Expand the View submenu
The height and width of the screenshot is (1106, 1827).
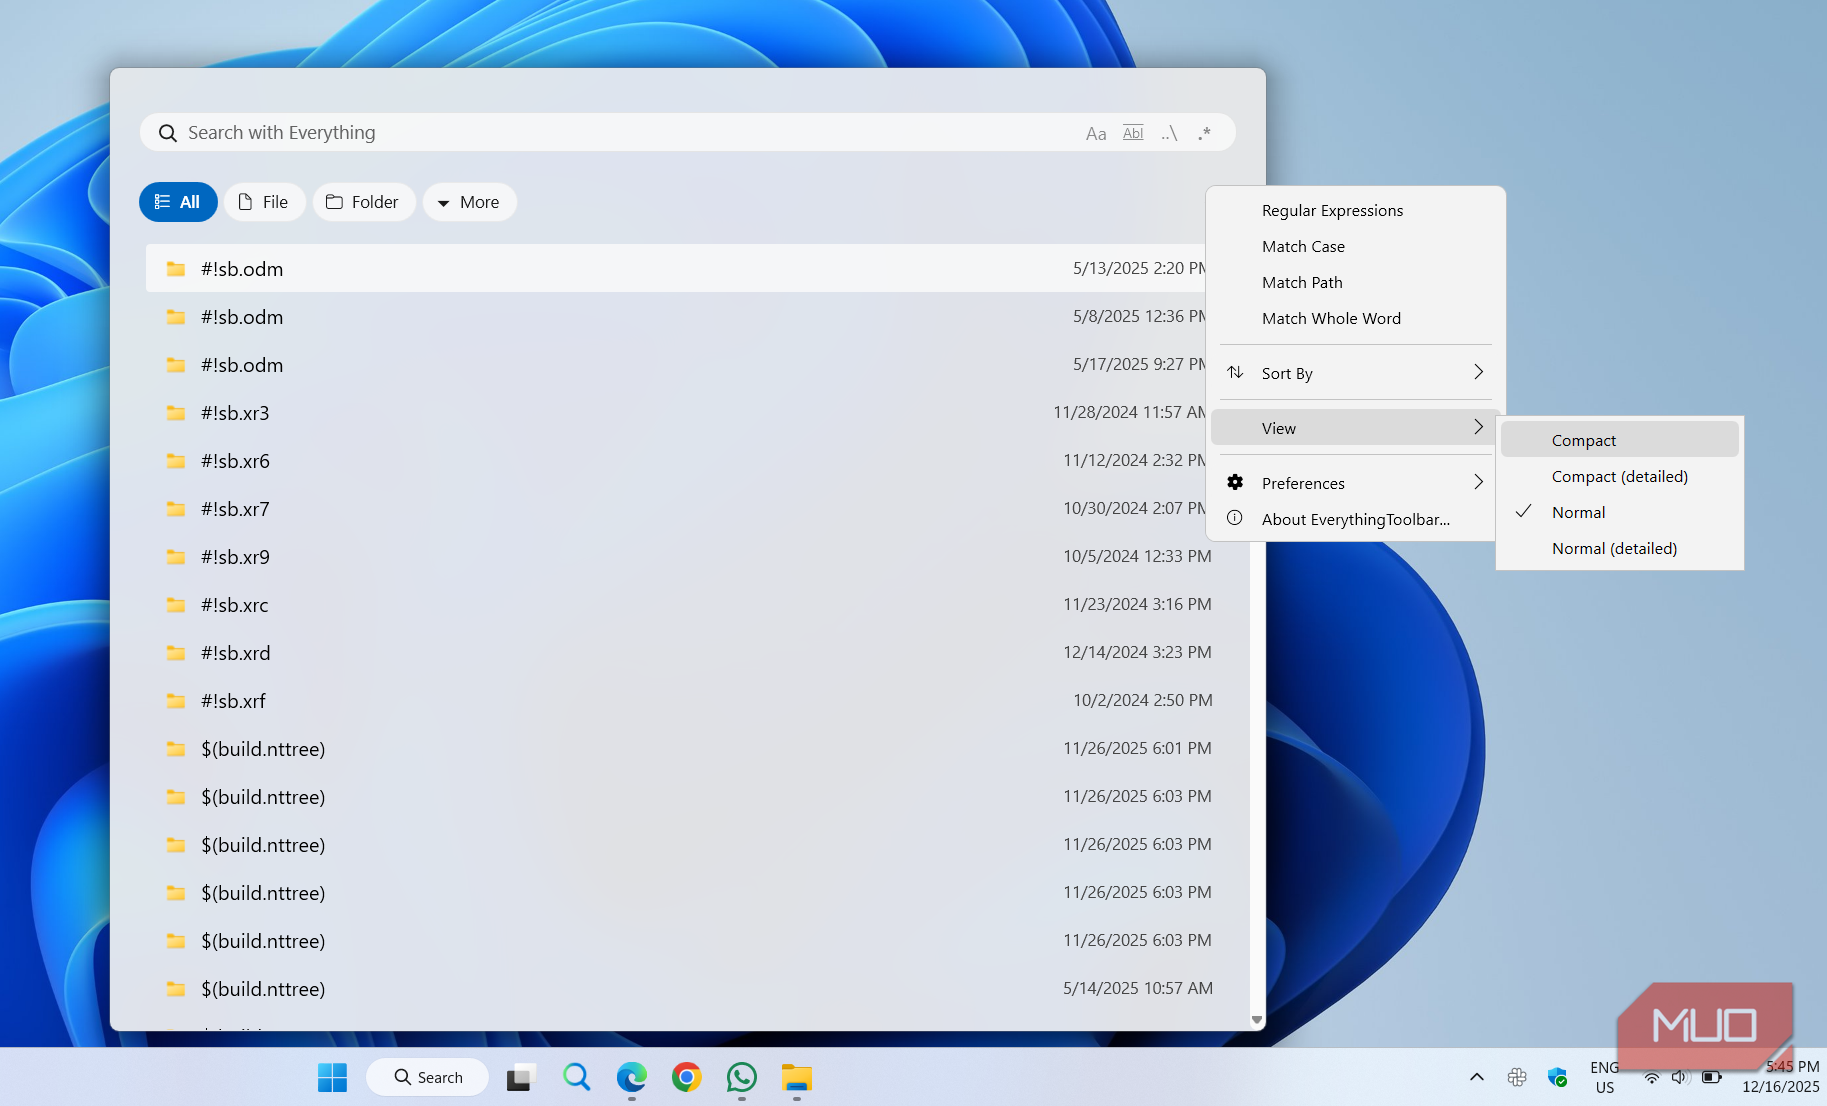[x=1355, y=428]
